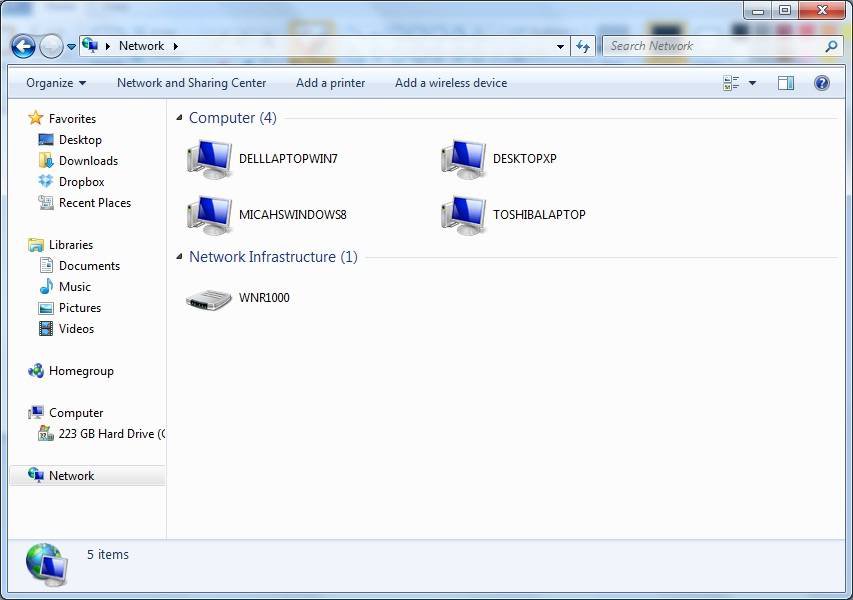Open the Organize dropdown menu
This screenshot has width=853, height=600.
click(x=56, y=83)
